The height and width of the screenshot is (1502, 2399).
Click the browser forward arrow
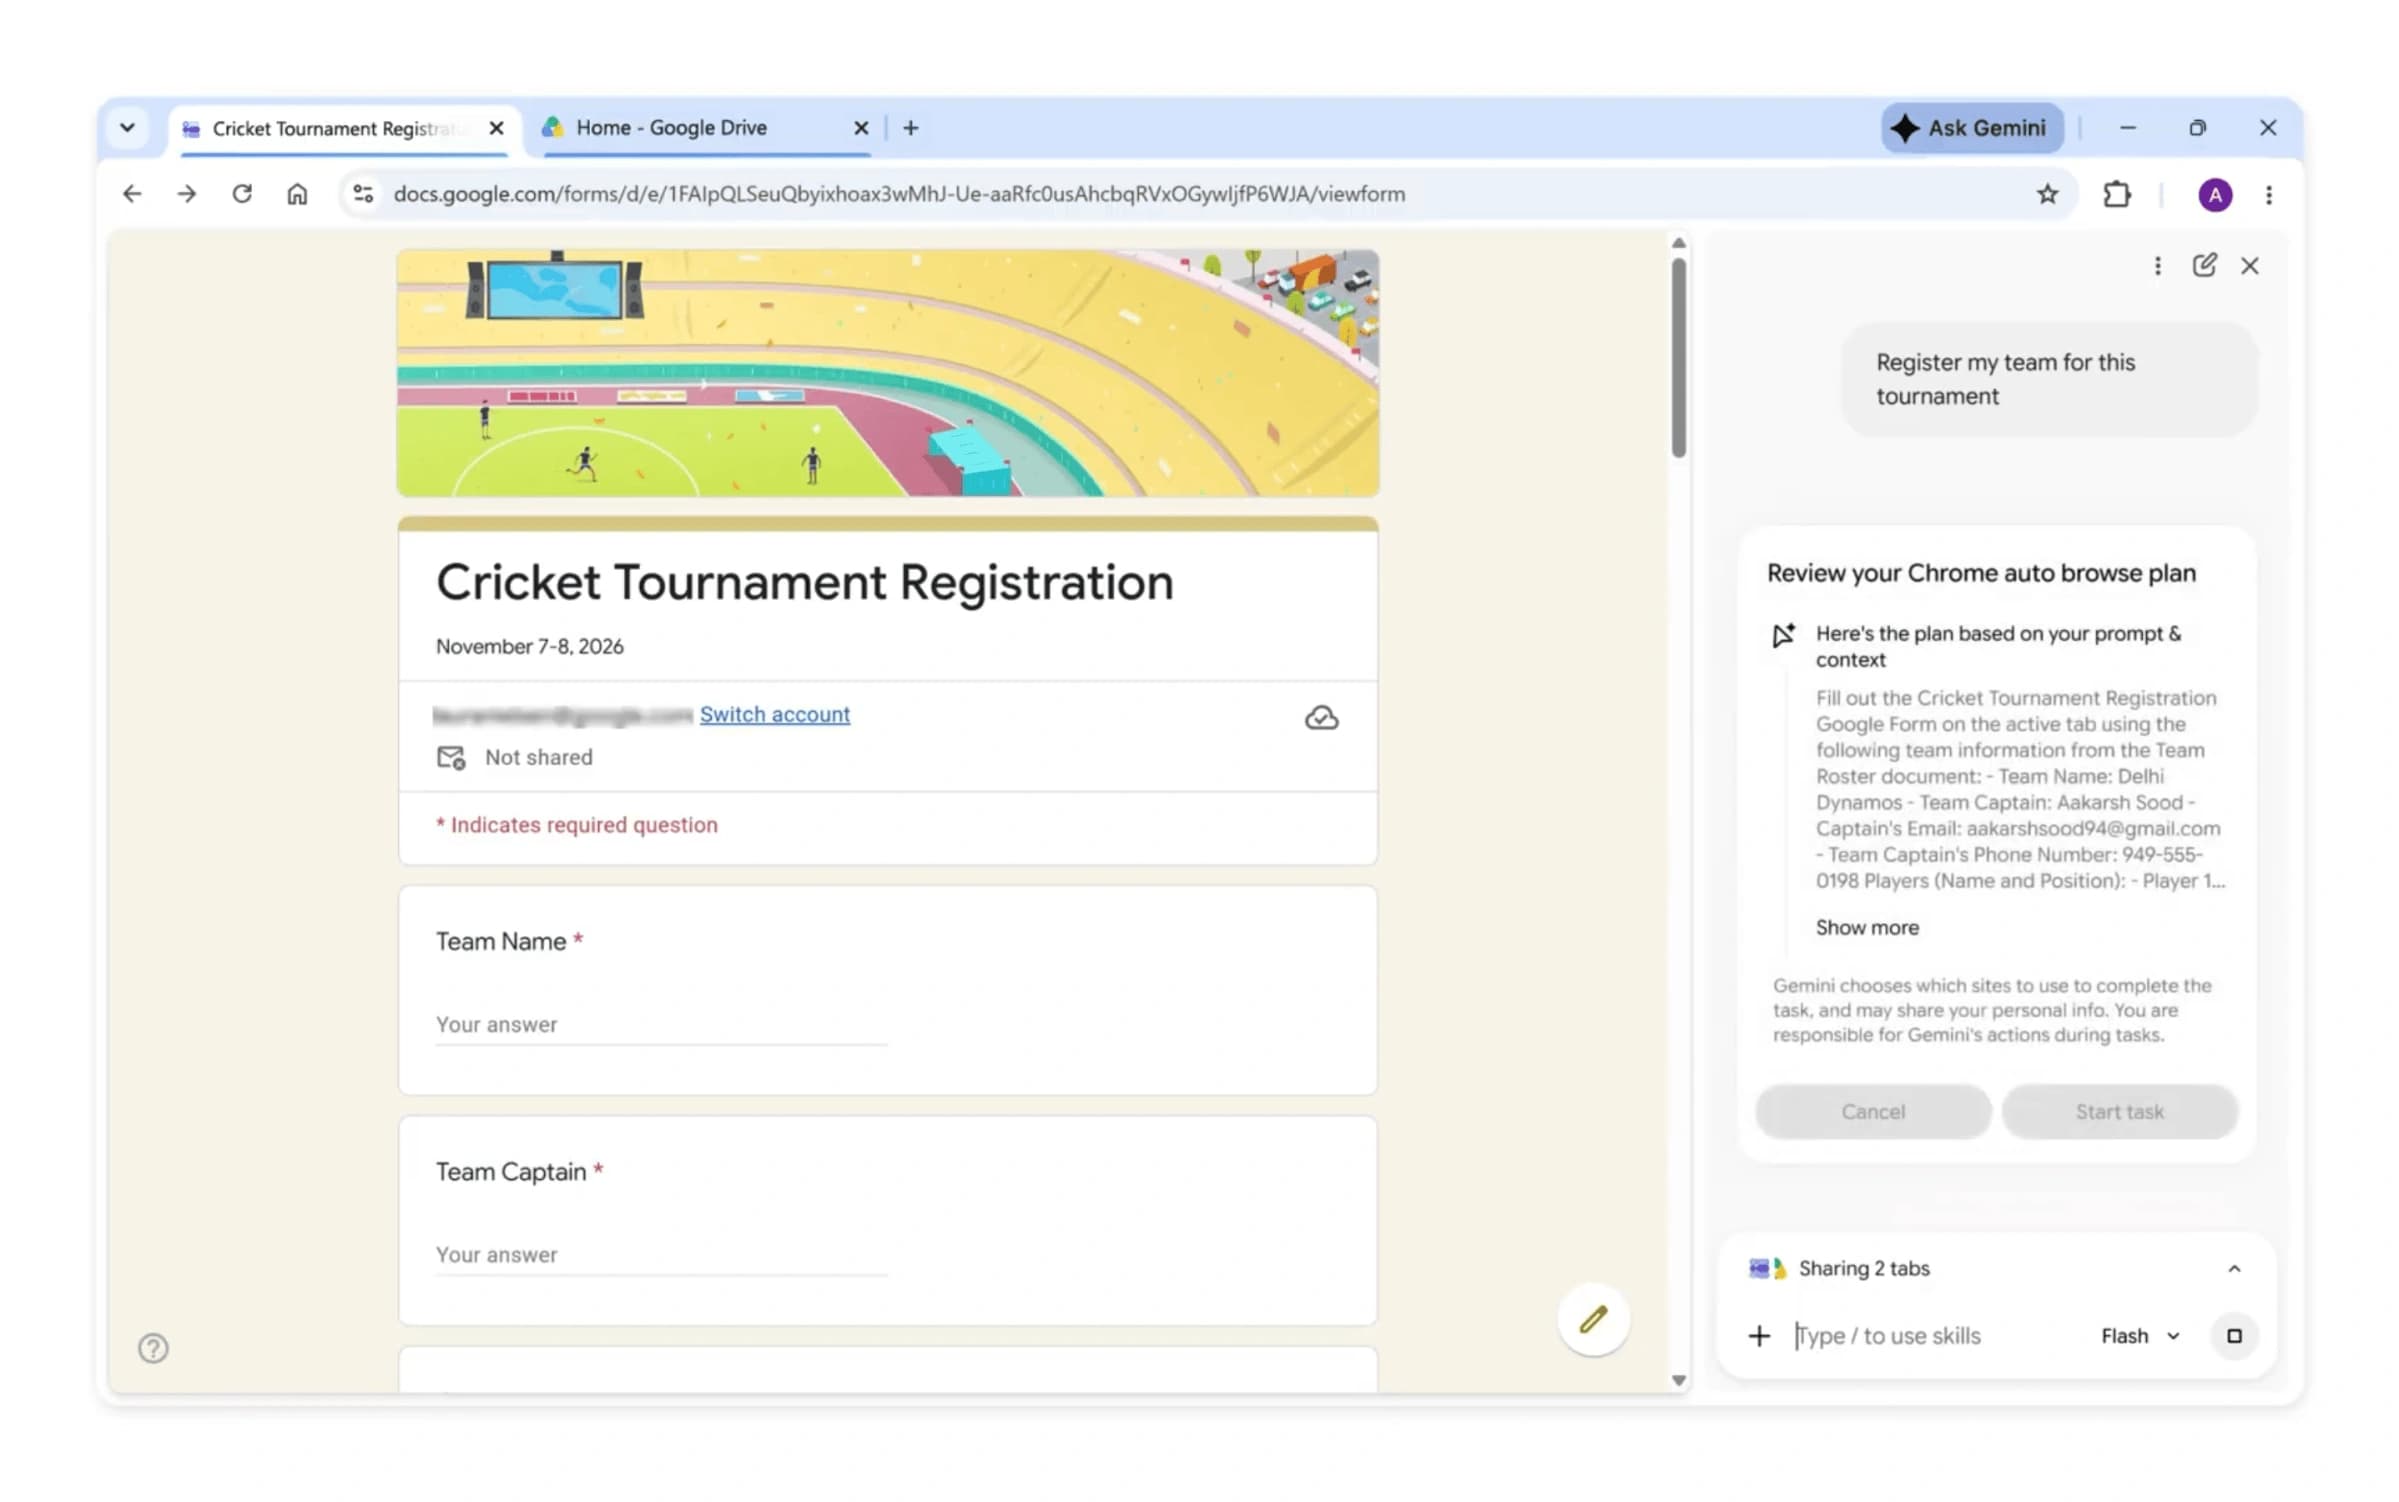pyautogui.click(x=187, y=194)
